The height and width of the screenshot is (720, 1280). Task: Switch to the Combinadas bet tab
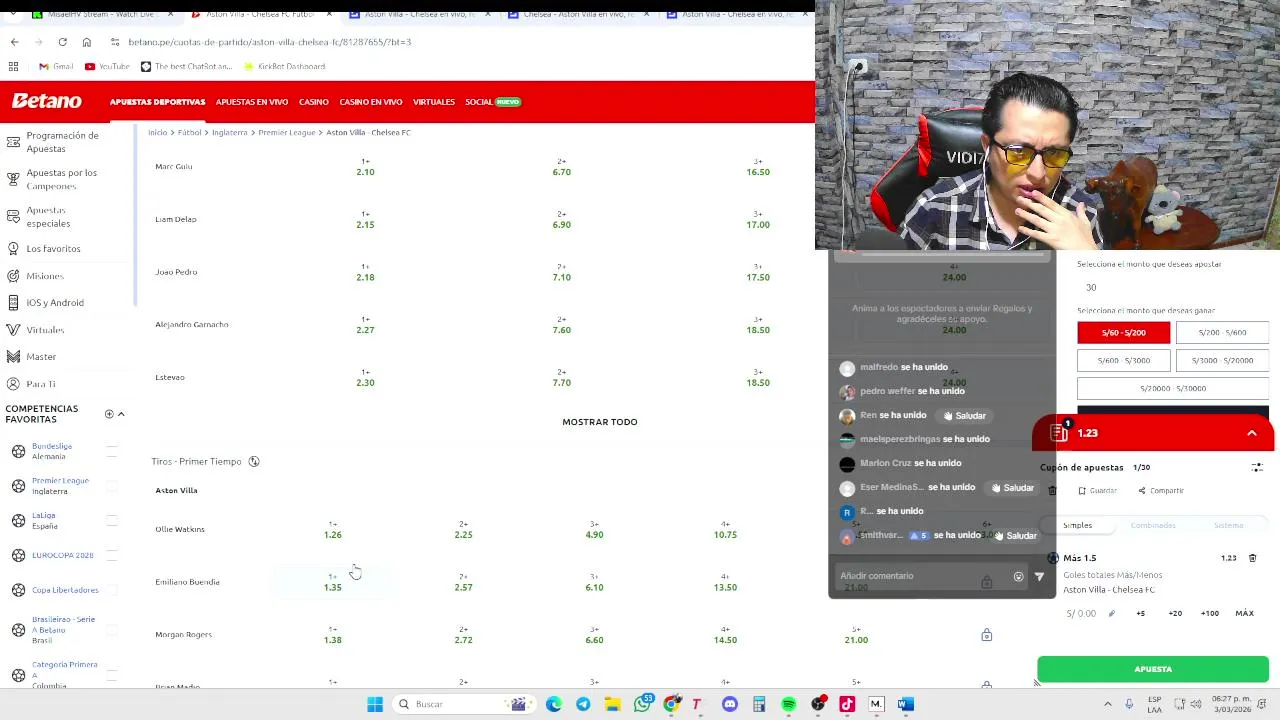click(1153, 525)
